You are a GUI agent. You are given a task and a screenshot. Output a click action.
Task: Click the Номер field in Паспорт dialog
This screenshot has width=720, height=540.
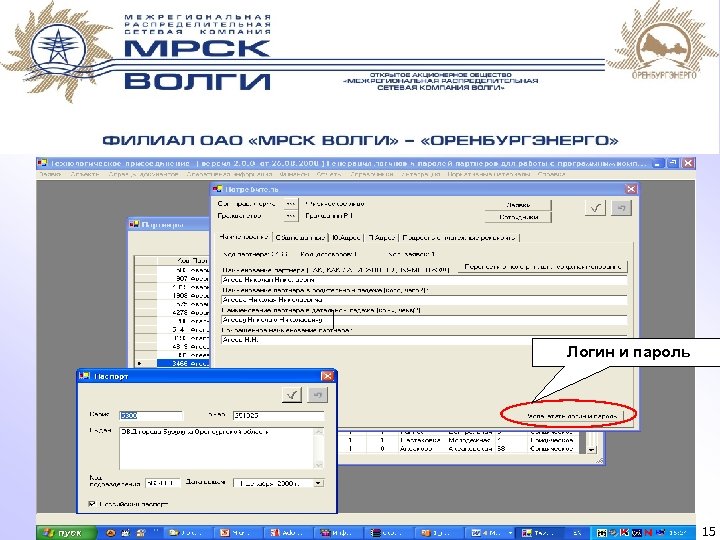278,416
